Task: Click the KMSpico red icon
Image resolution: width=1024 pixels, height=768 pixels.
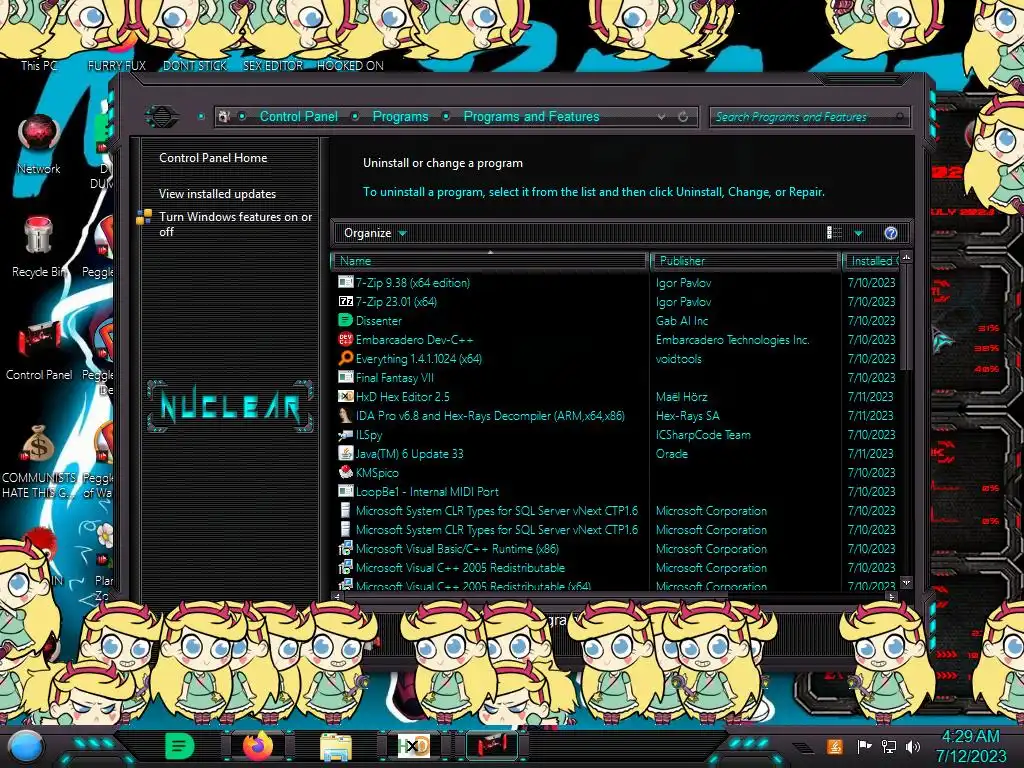Action: pos(345,472)
